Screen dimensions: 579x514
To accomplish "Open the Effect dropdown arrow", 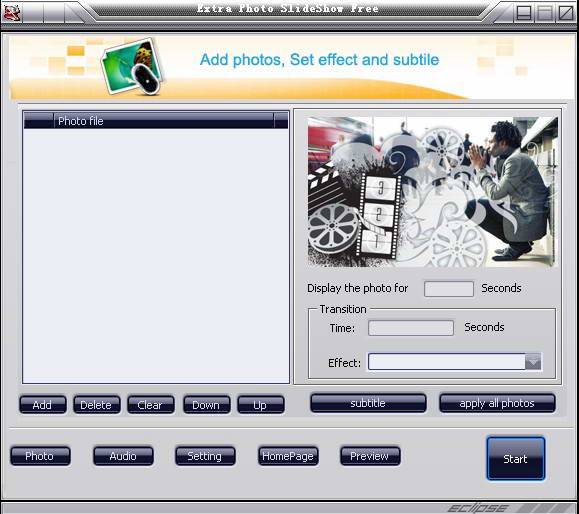I will (533, 362).
